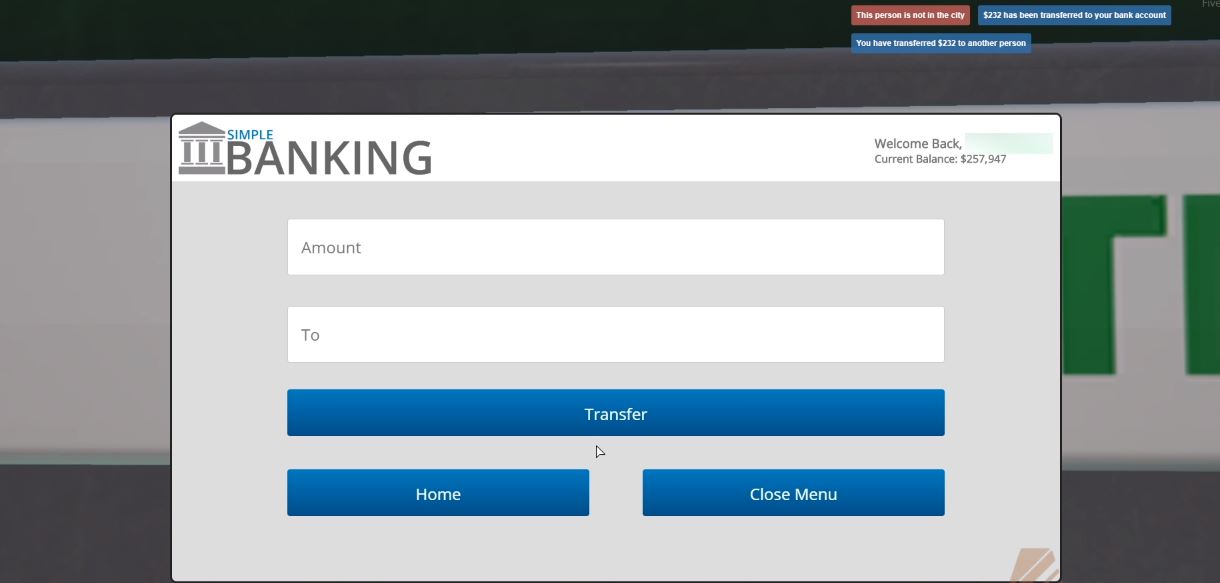Click the 'You have transferred $232 to another person' notification

pyautogui.click(x=940, y=42)
